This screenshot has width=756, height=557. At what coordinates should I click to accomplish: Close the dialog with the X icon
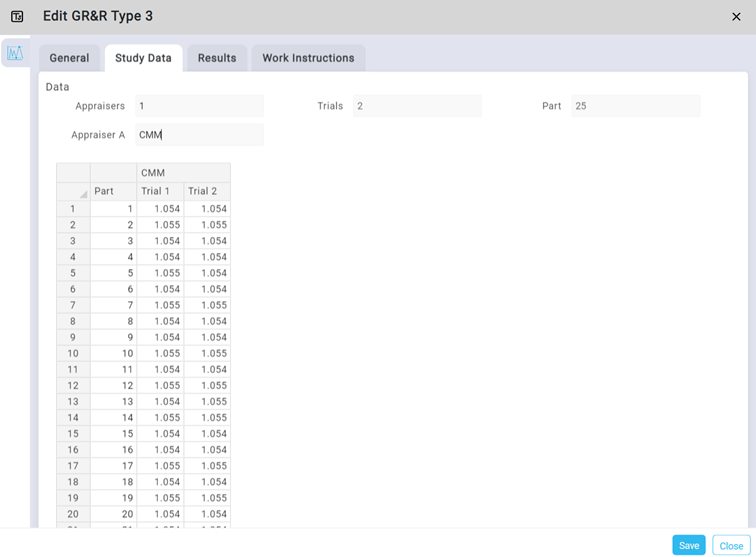(736, 17)
